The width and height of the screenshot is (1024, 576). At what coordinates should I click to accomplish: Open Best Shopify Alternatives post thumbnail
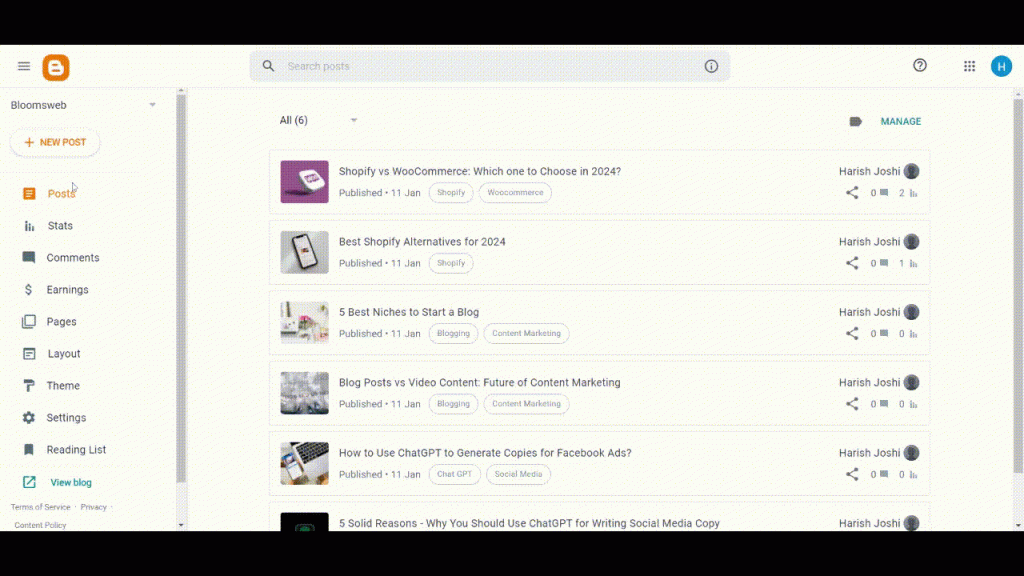pyautogui.click(x=304, y=252)
